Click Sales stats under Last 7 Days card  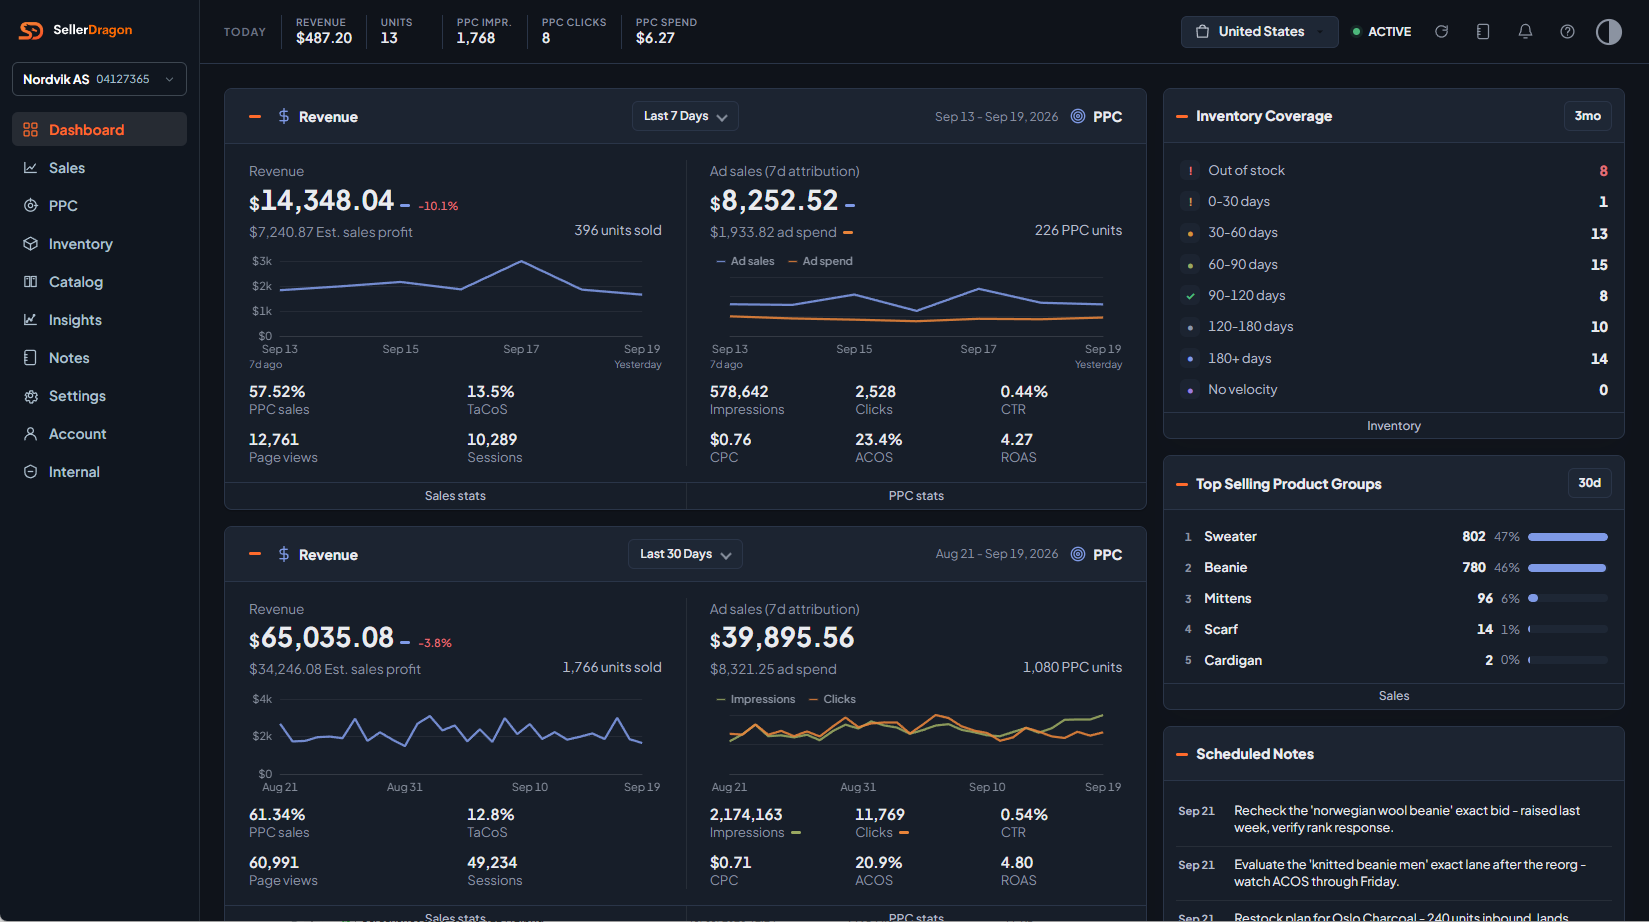tap(455, 496)
